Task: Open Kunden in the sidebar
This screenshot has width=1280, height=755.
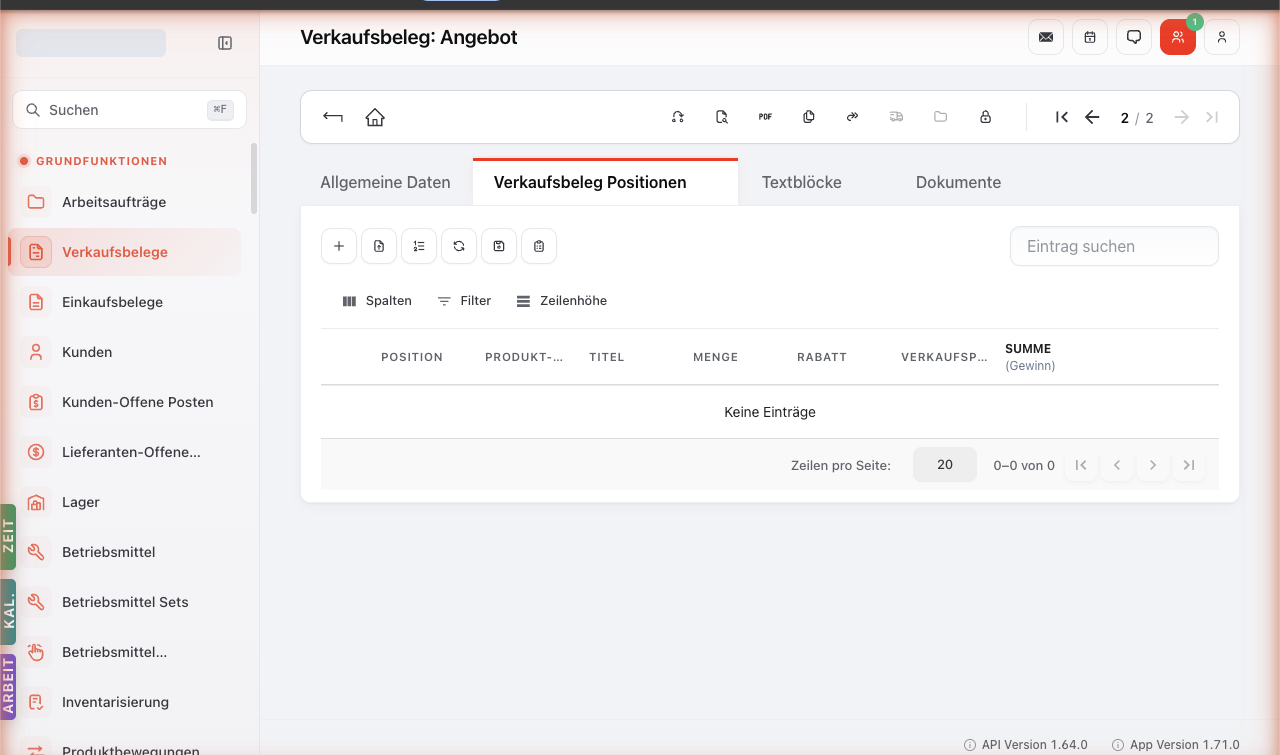Action: [125, 352]
